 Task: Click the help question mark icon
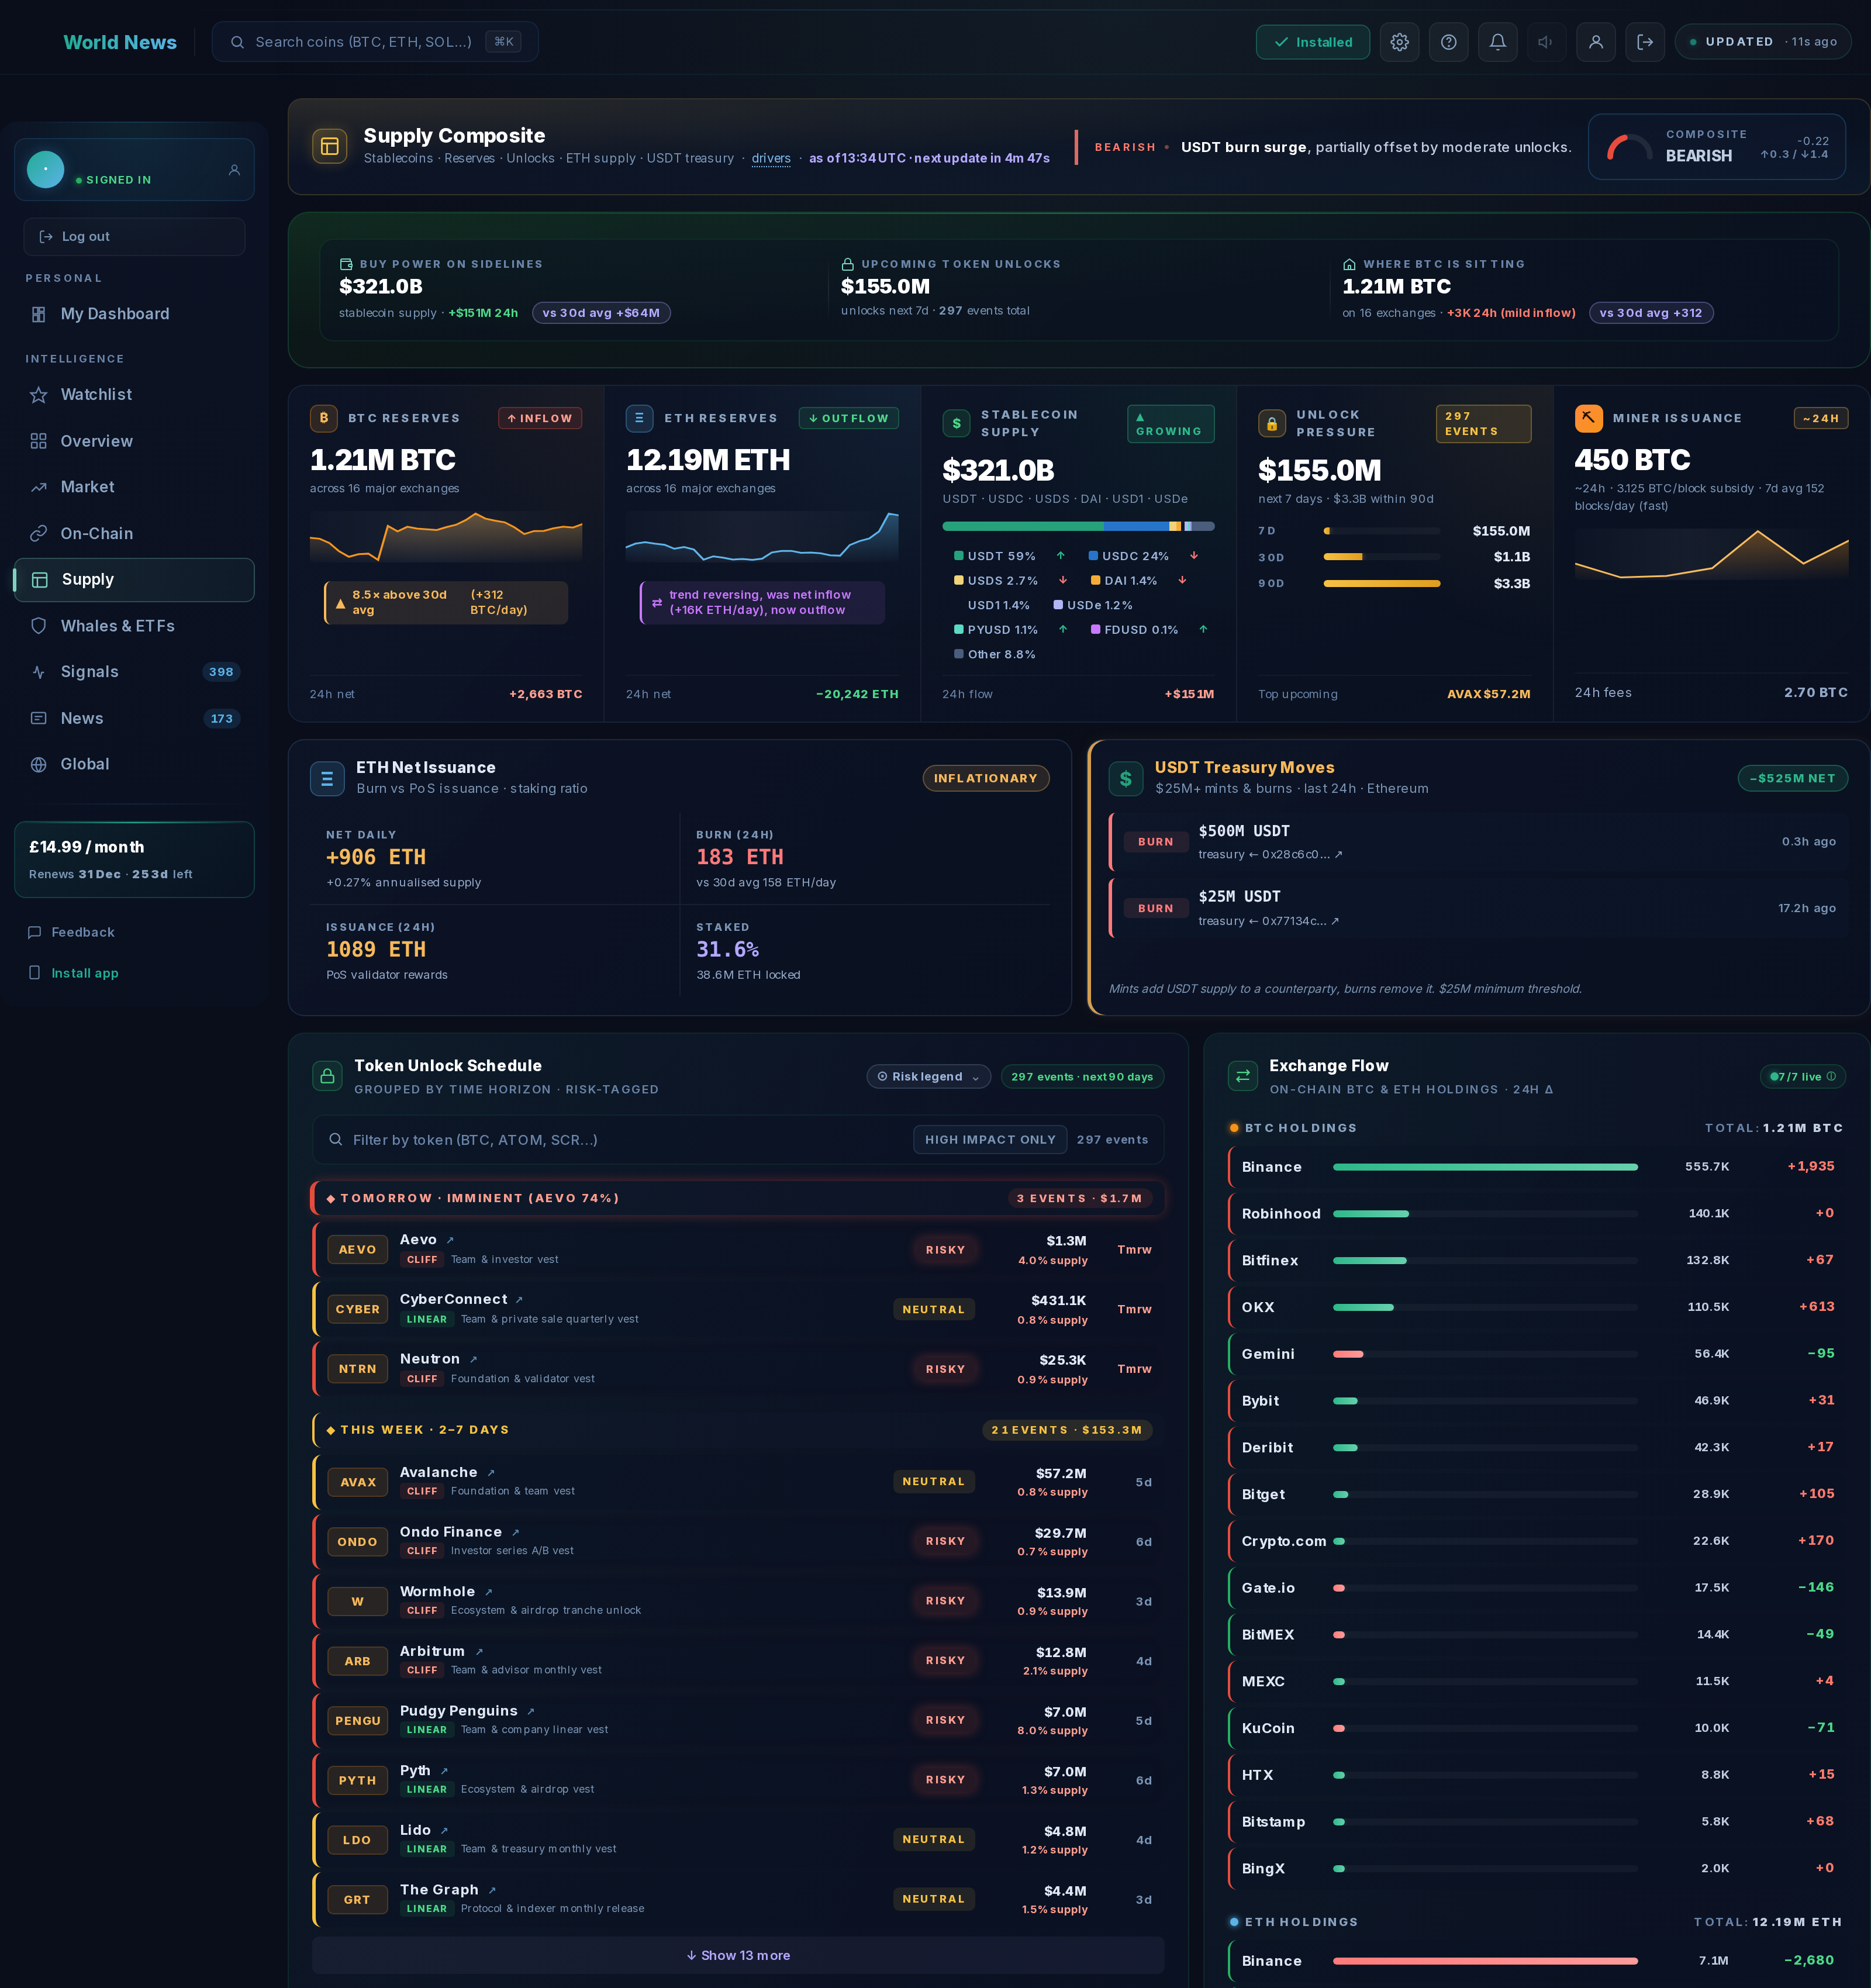click(1448, 42)
